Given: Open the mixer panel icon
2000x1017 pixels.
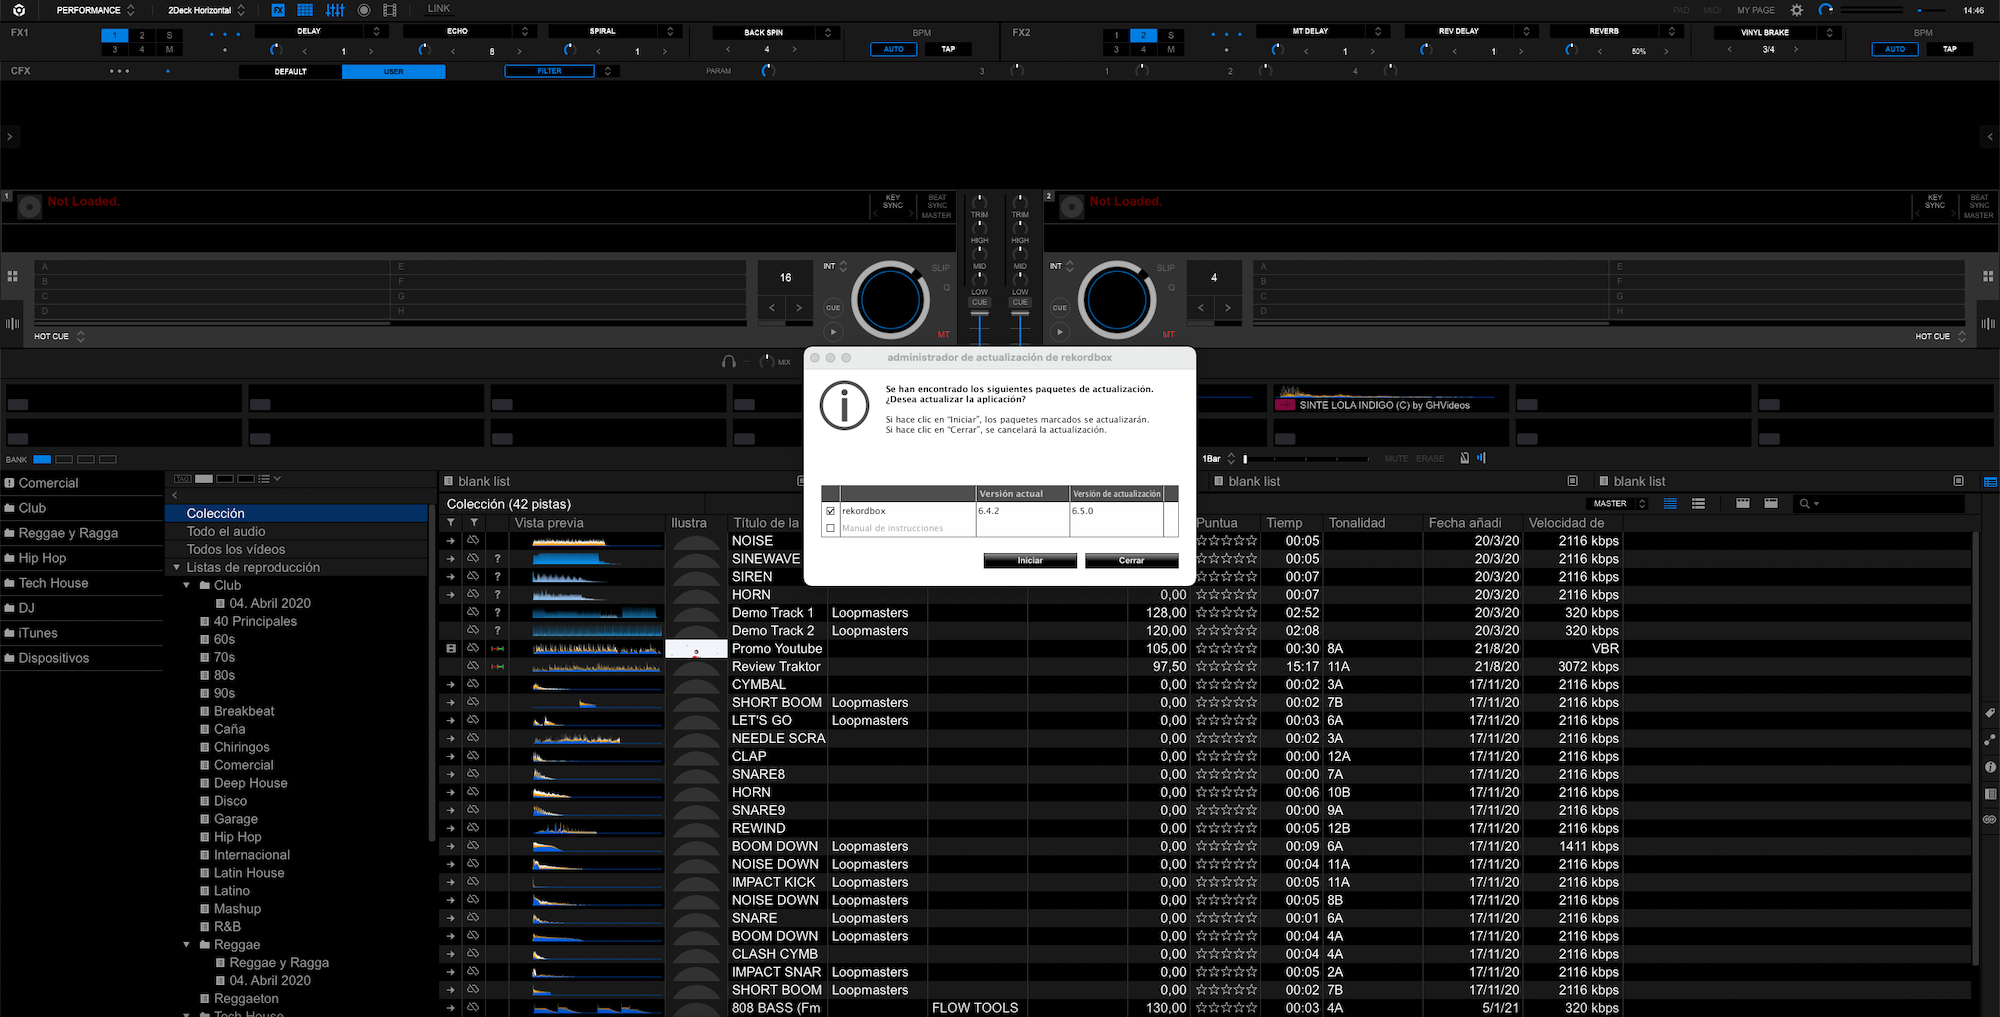Looking at the screenshot, I should click(x=335, y=10).
